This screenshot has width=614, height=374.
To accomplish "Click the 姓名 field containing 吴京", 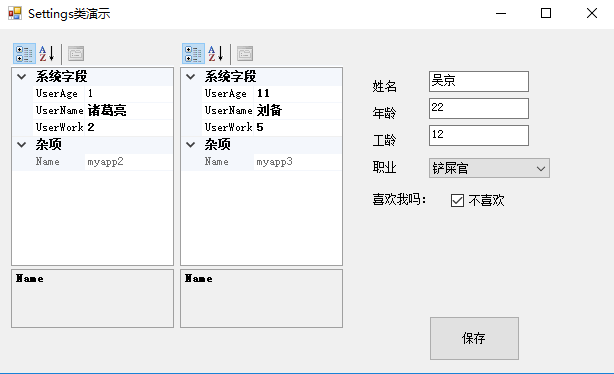I will tap(479, 81).
